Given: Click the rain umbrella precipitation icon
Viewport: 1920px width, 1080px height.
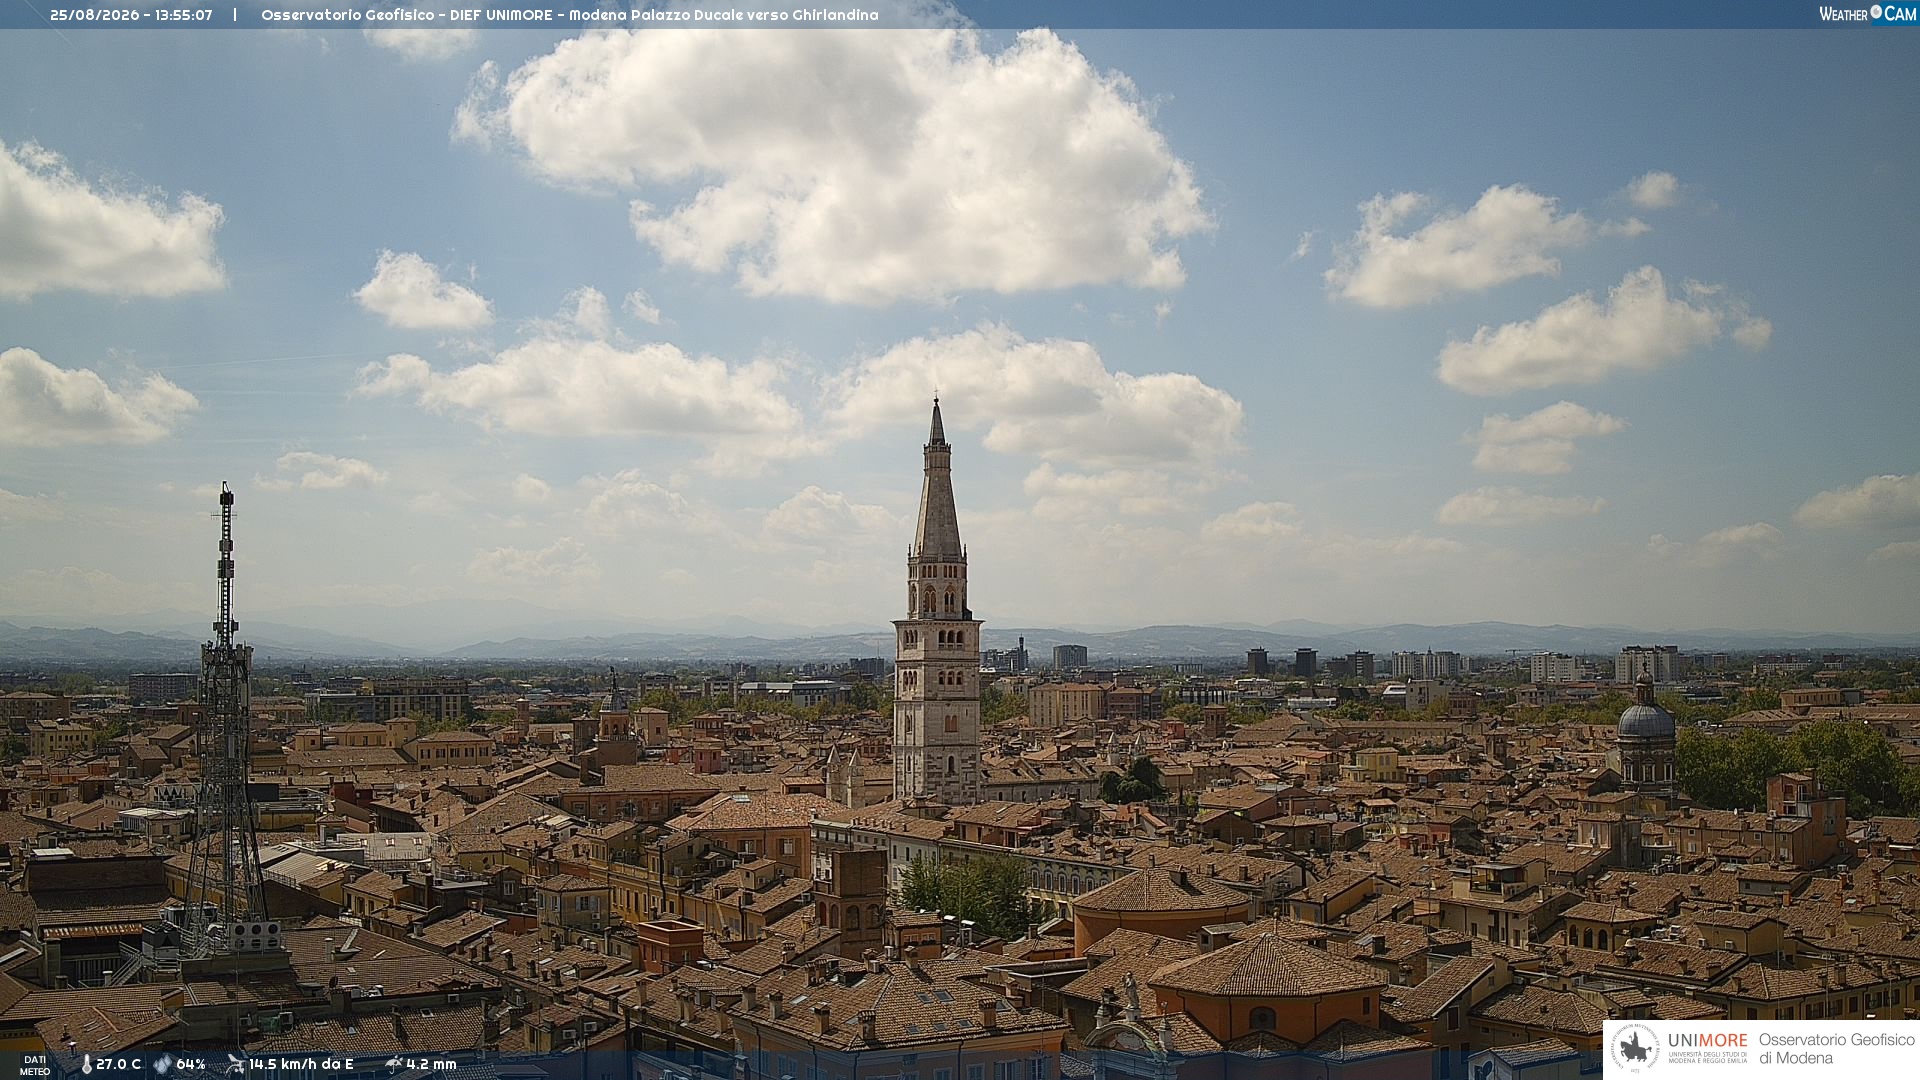Looking at the screenshot, I should [393, 1064].
